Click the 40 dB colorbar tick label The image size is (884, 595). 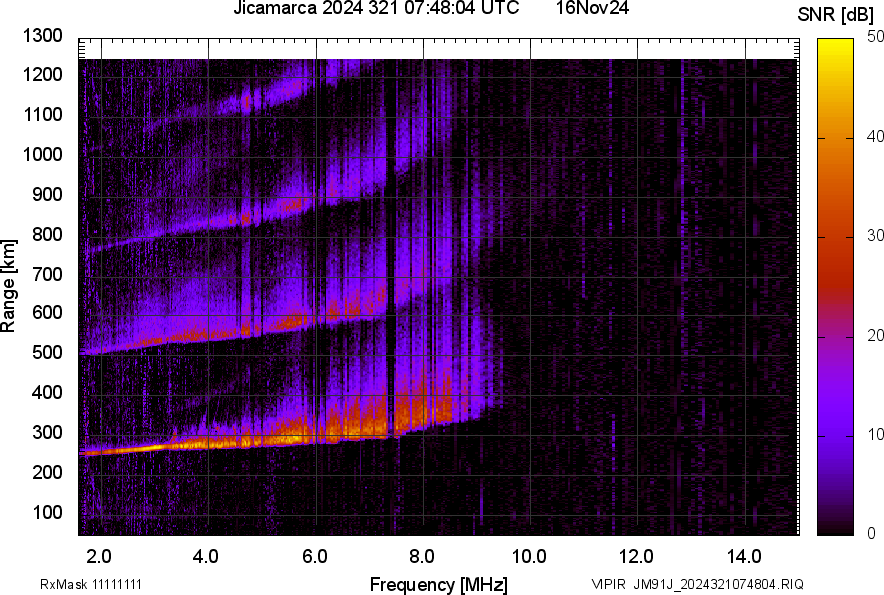[876, 136]
